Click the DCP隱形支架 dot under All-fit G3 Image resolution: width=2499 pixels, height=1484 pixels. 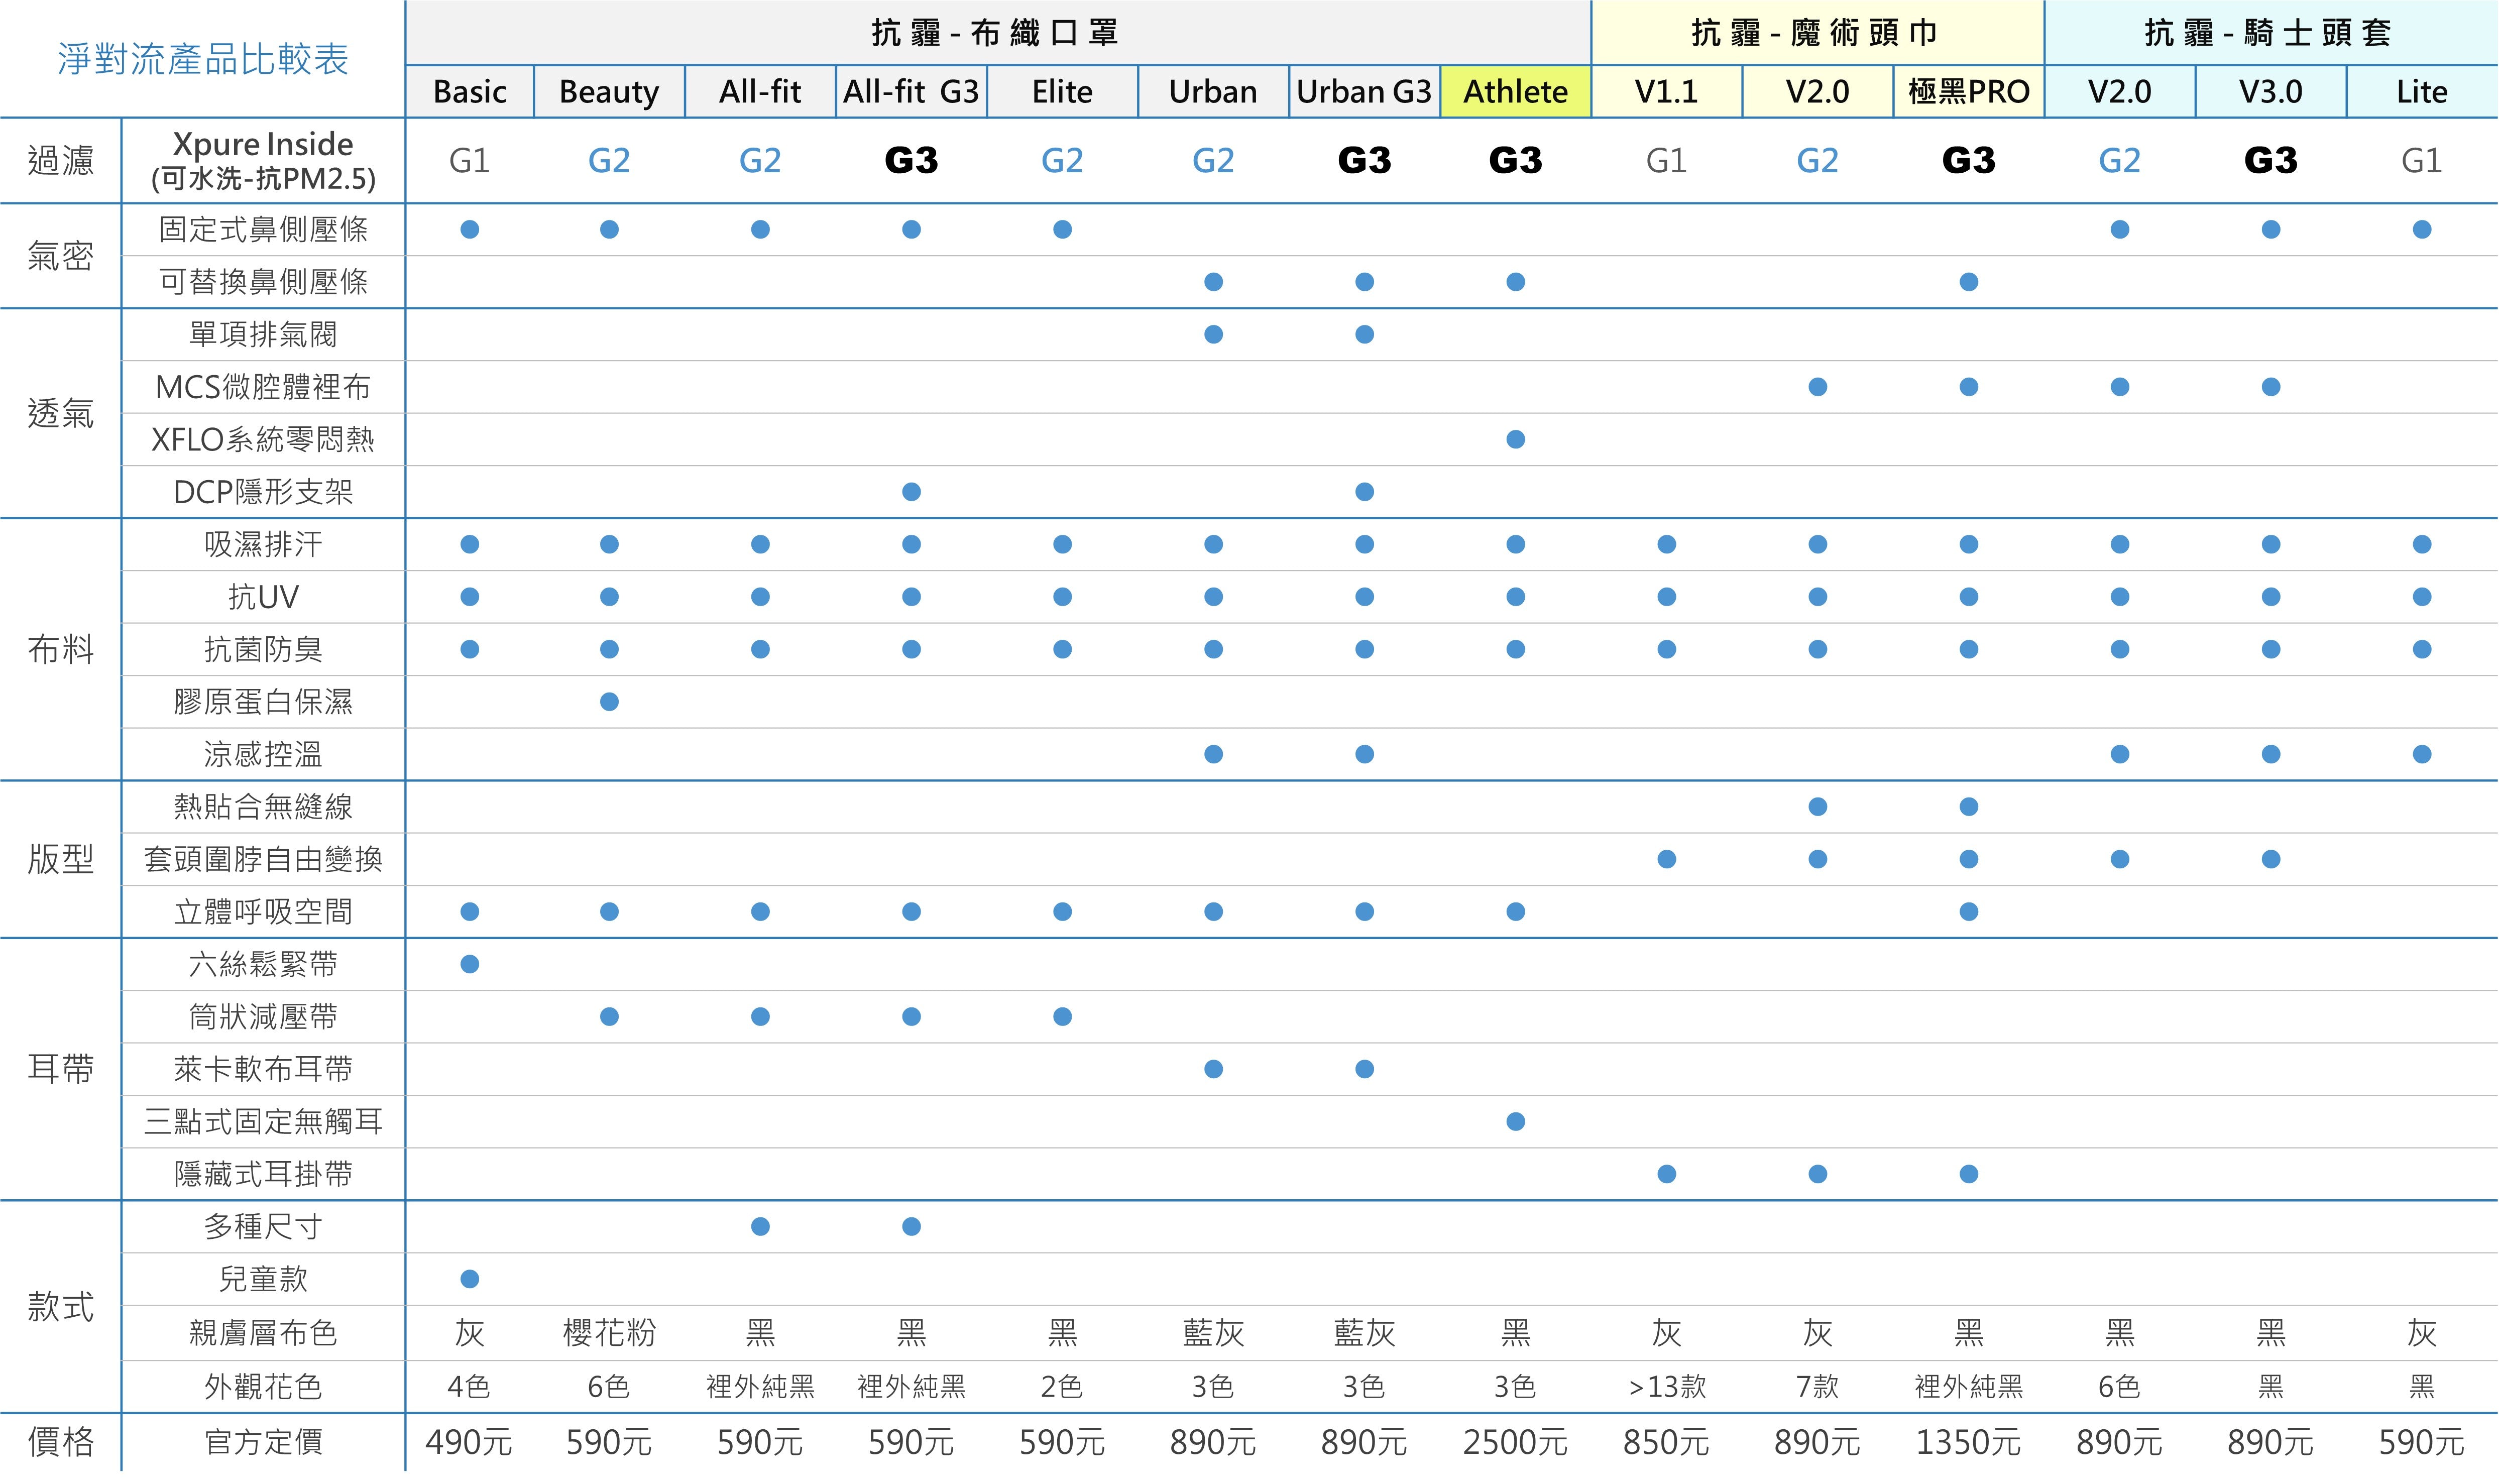coord(911,492)
